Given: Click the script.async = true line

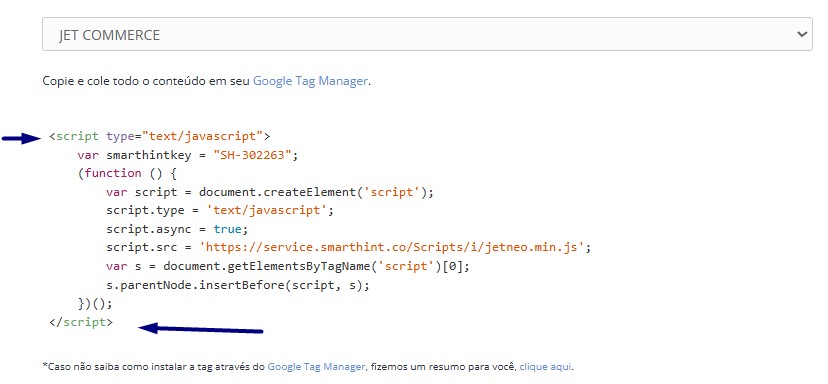Looking at the screenshot, I should tap(177, 229).
